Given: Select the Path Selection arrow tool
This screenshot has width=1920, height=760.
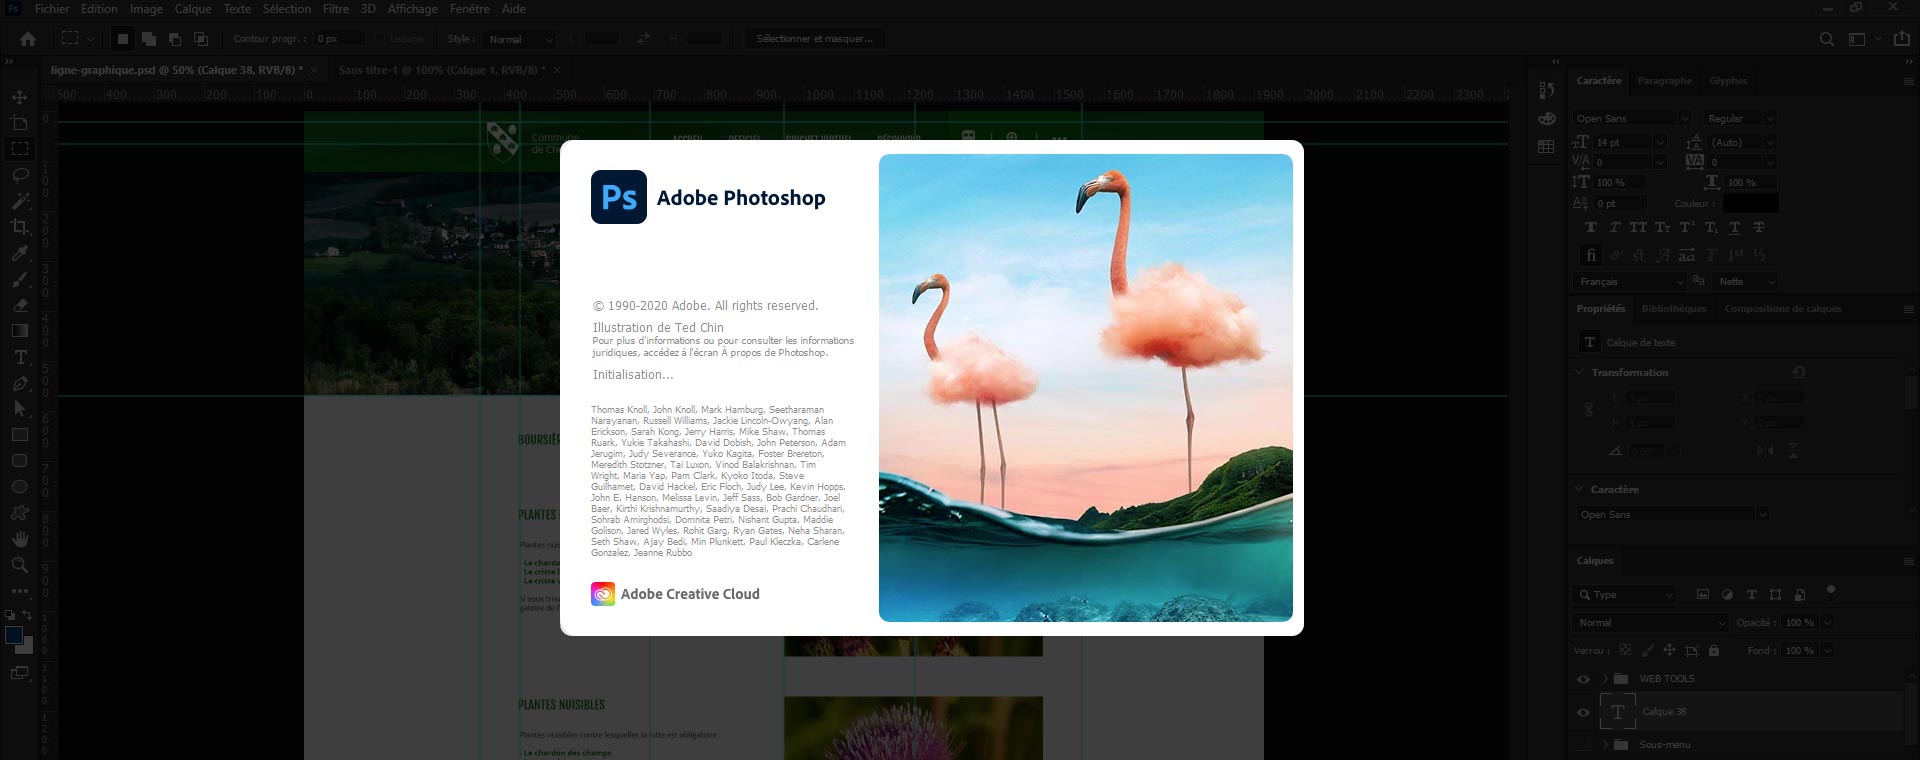Looking at the screenshot, I should [20, 409].
